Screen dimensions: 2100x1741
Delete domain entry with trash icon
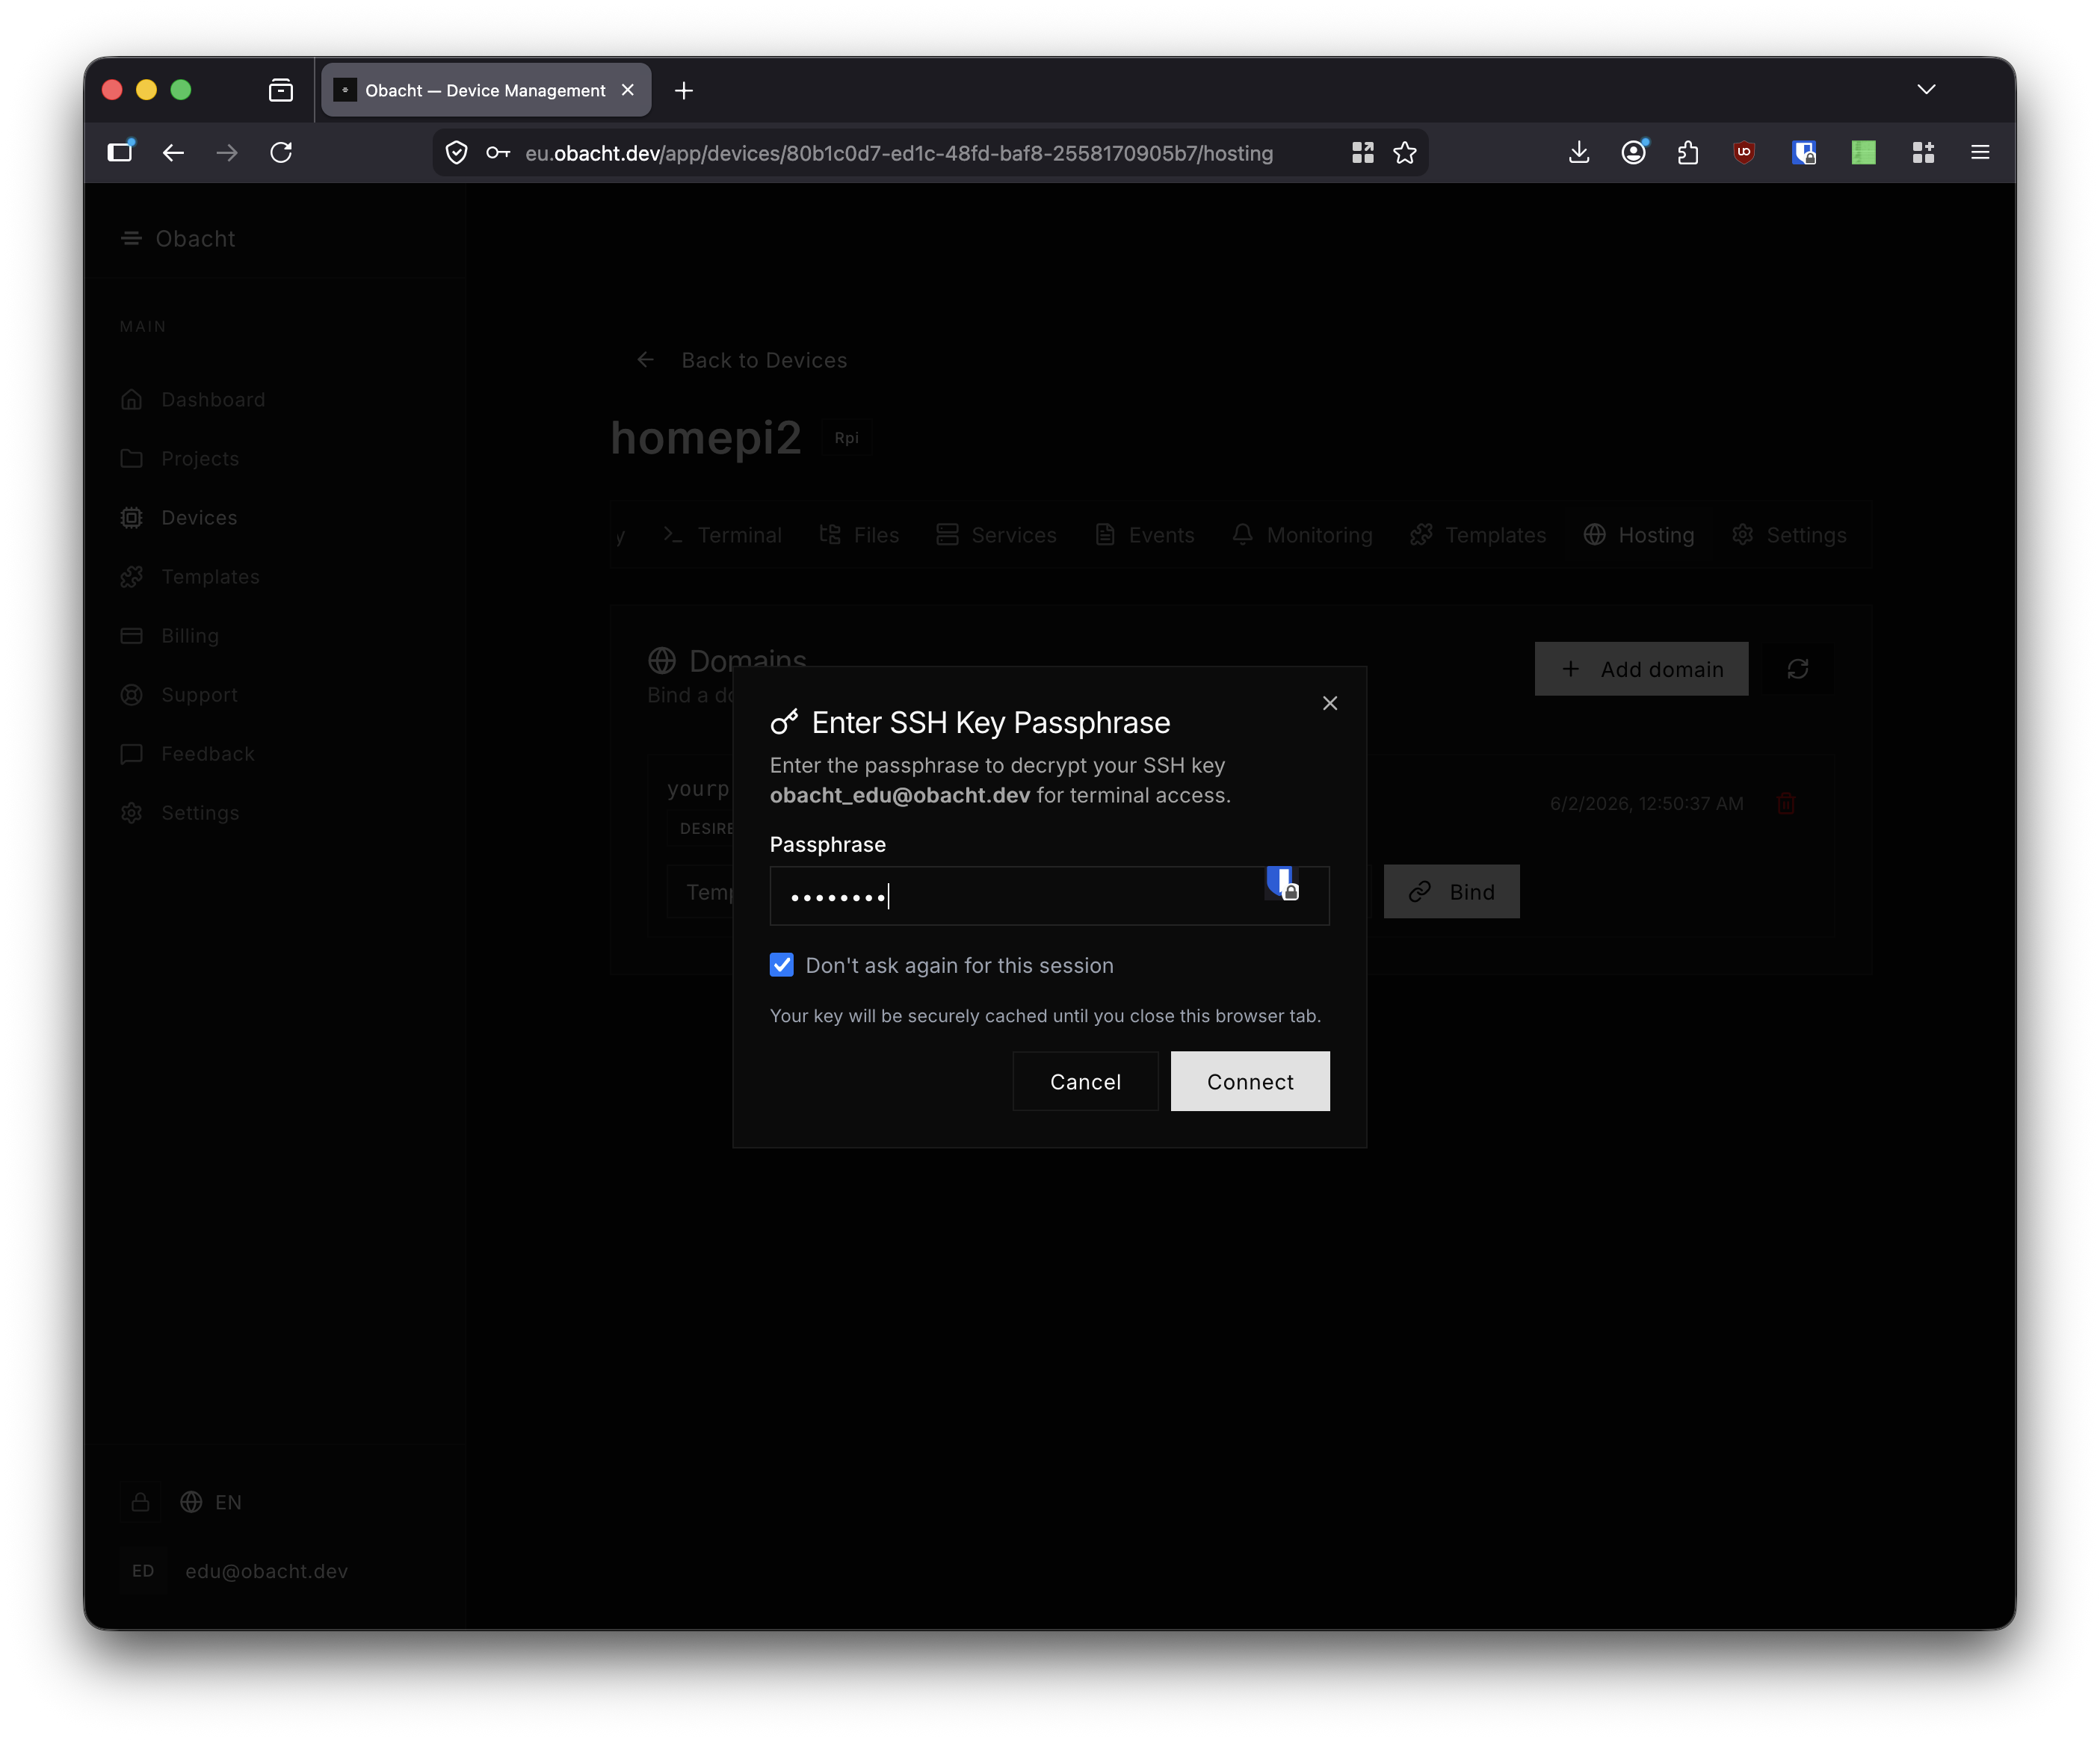tap(1786, 803)
